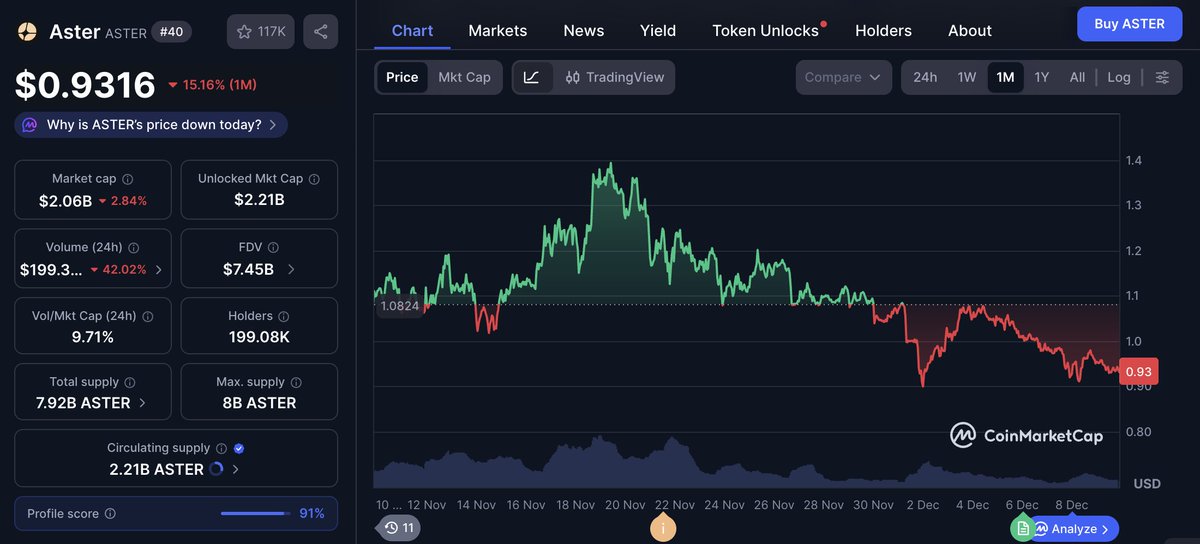Open the Chart tab
The image size is (1200, 544).
(x=412, y=30)
